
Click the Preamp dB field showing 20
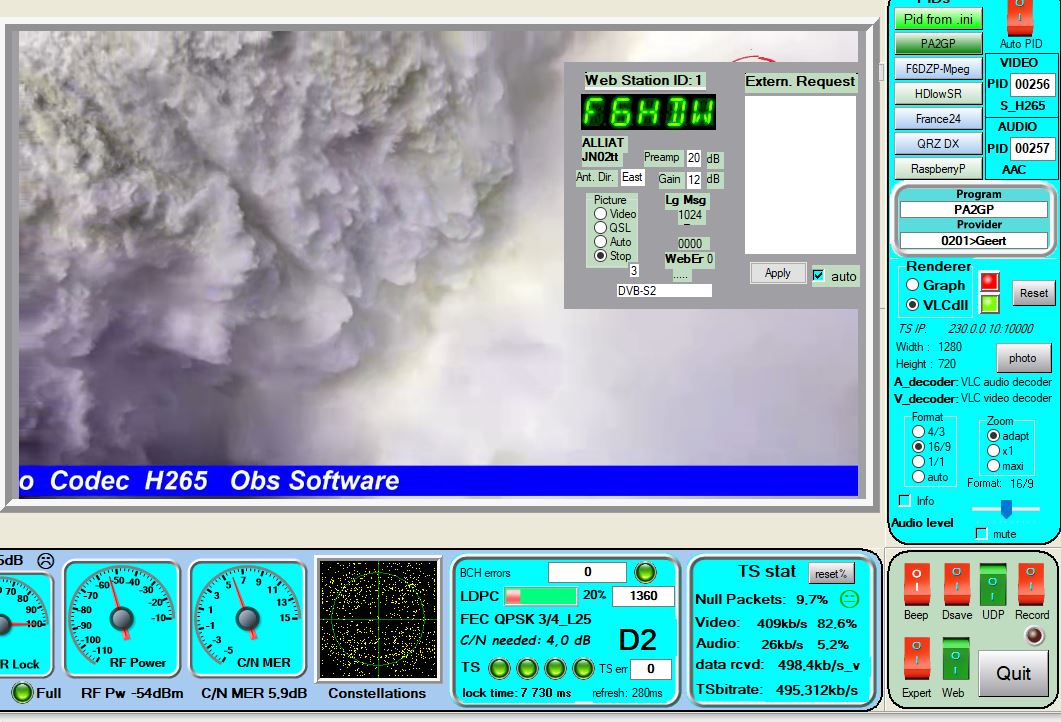click(694, 158)
